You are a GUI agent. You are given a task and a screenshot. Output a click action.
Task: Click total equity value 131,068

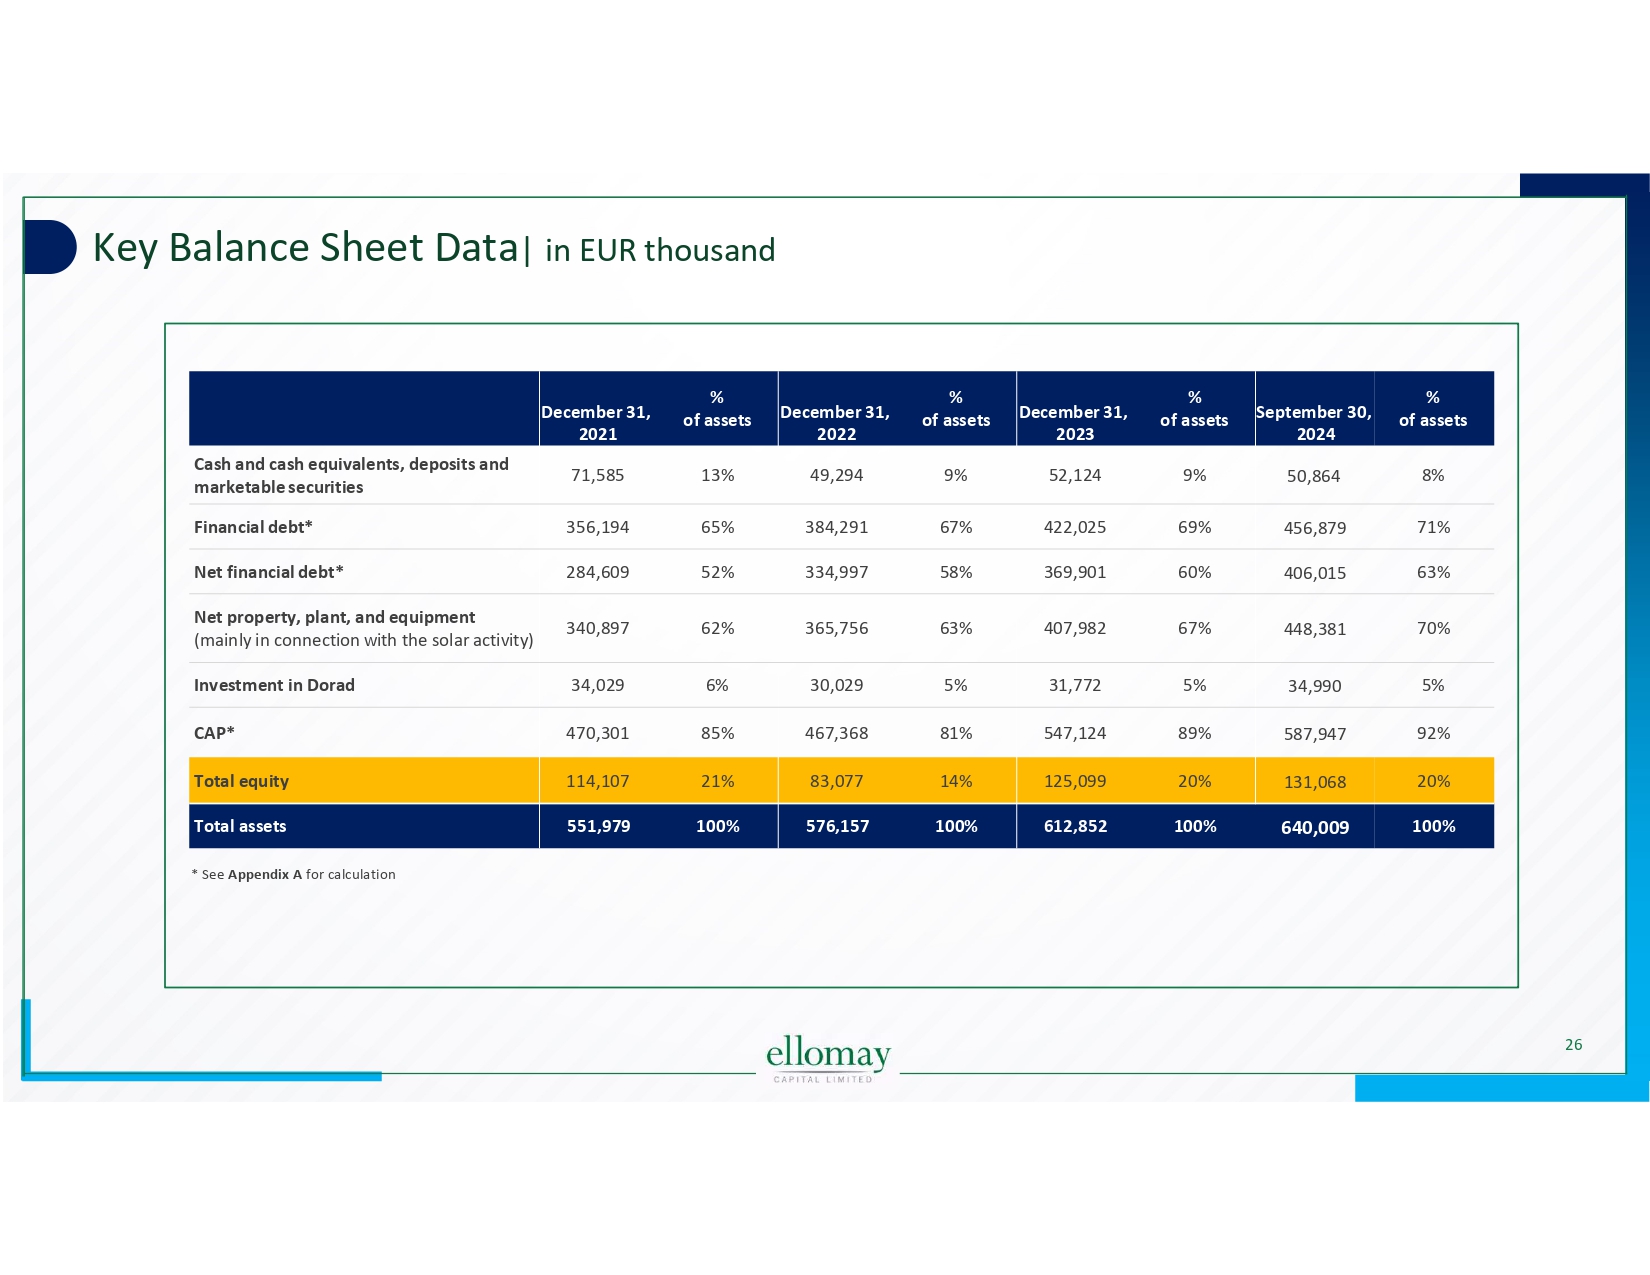coord(1315,783)
